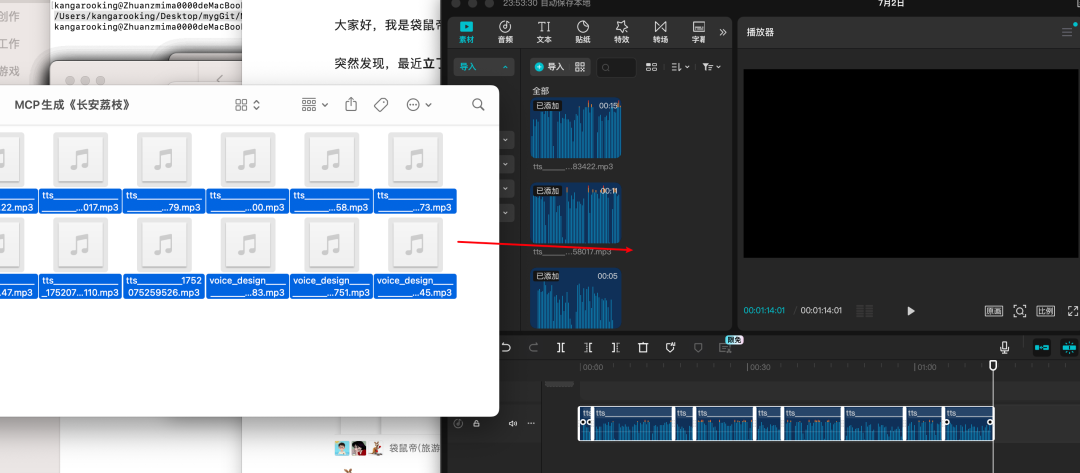Click the 00:30 mark on timeline ruler

point(760,367)
